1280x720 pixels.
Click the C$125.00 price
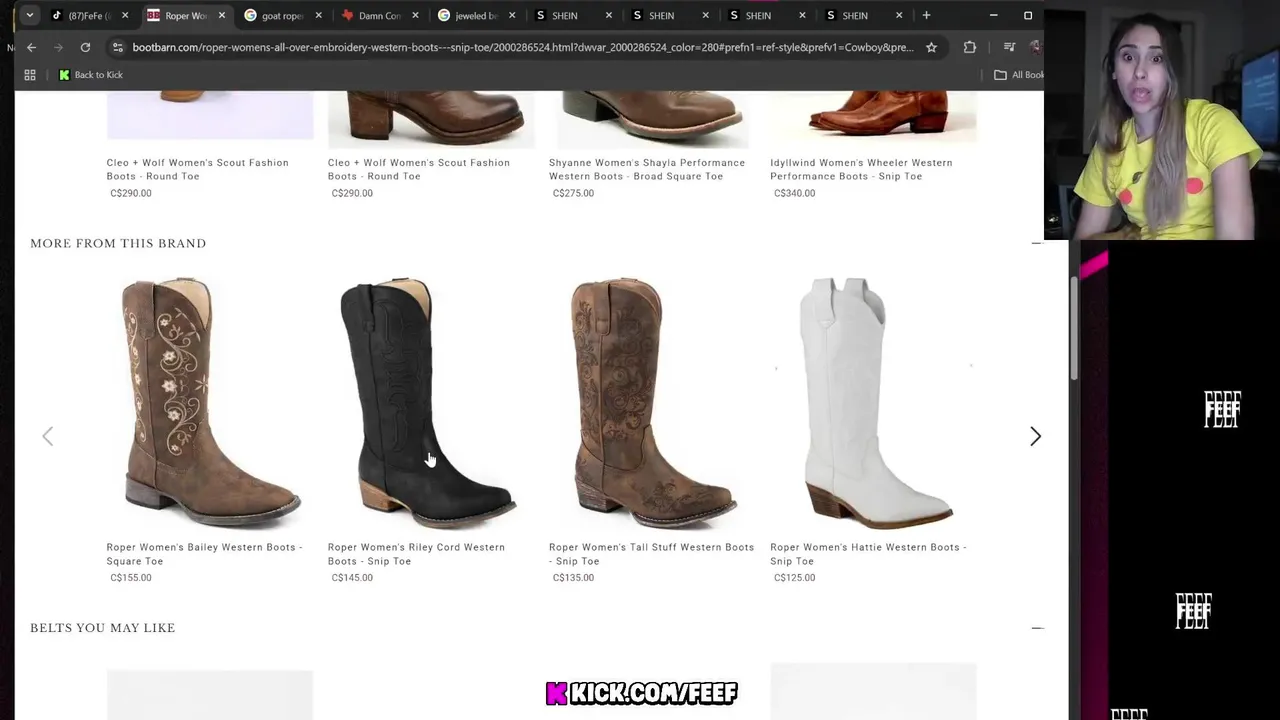[794, 578]
